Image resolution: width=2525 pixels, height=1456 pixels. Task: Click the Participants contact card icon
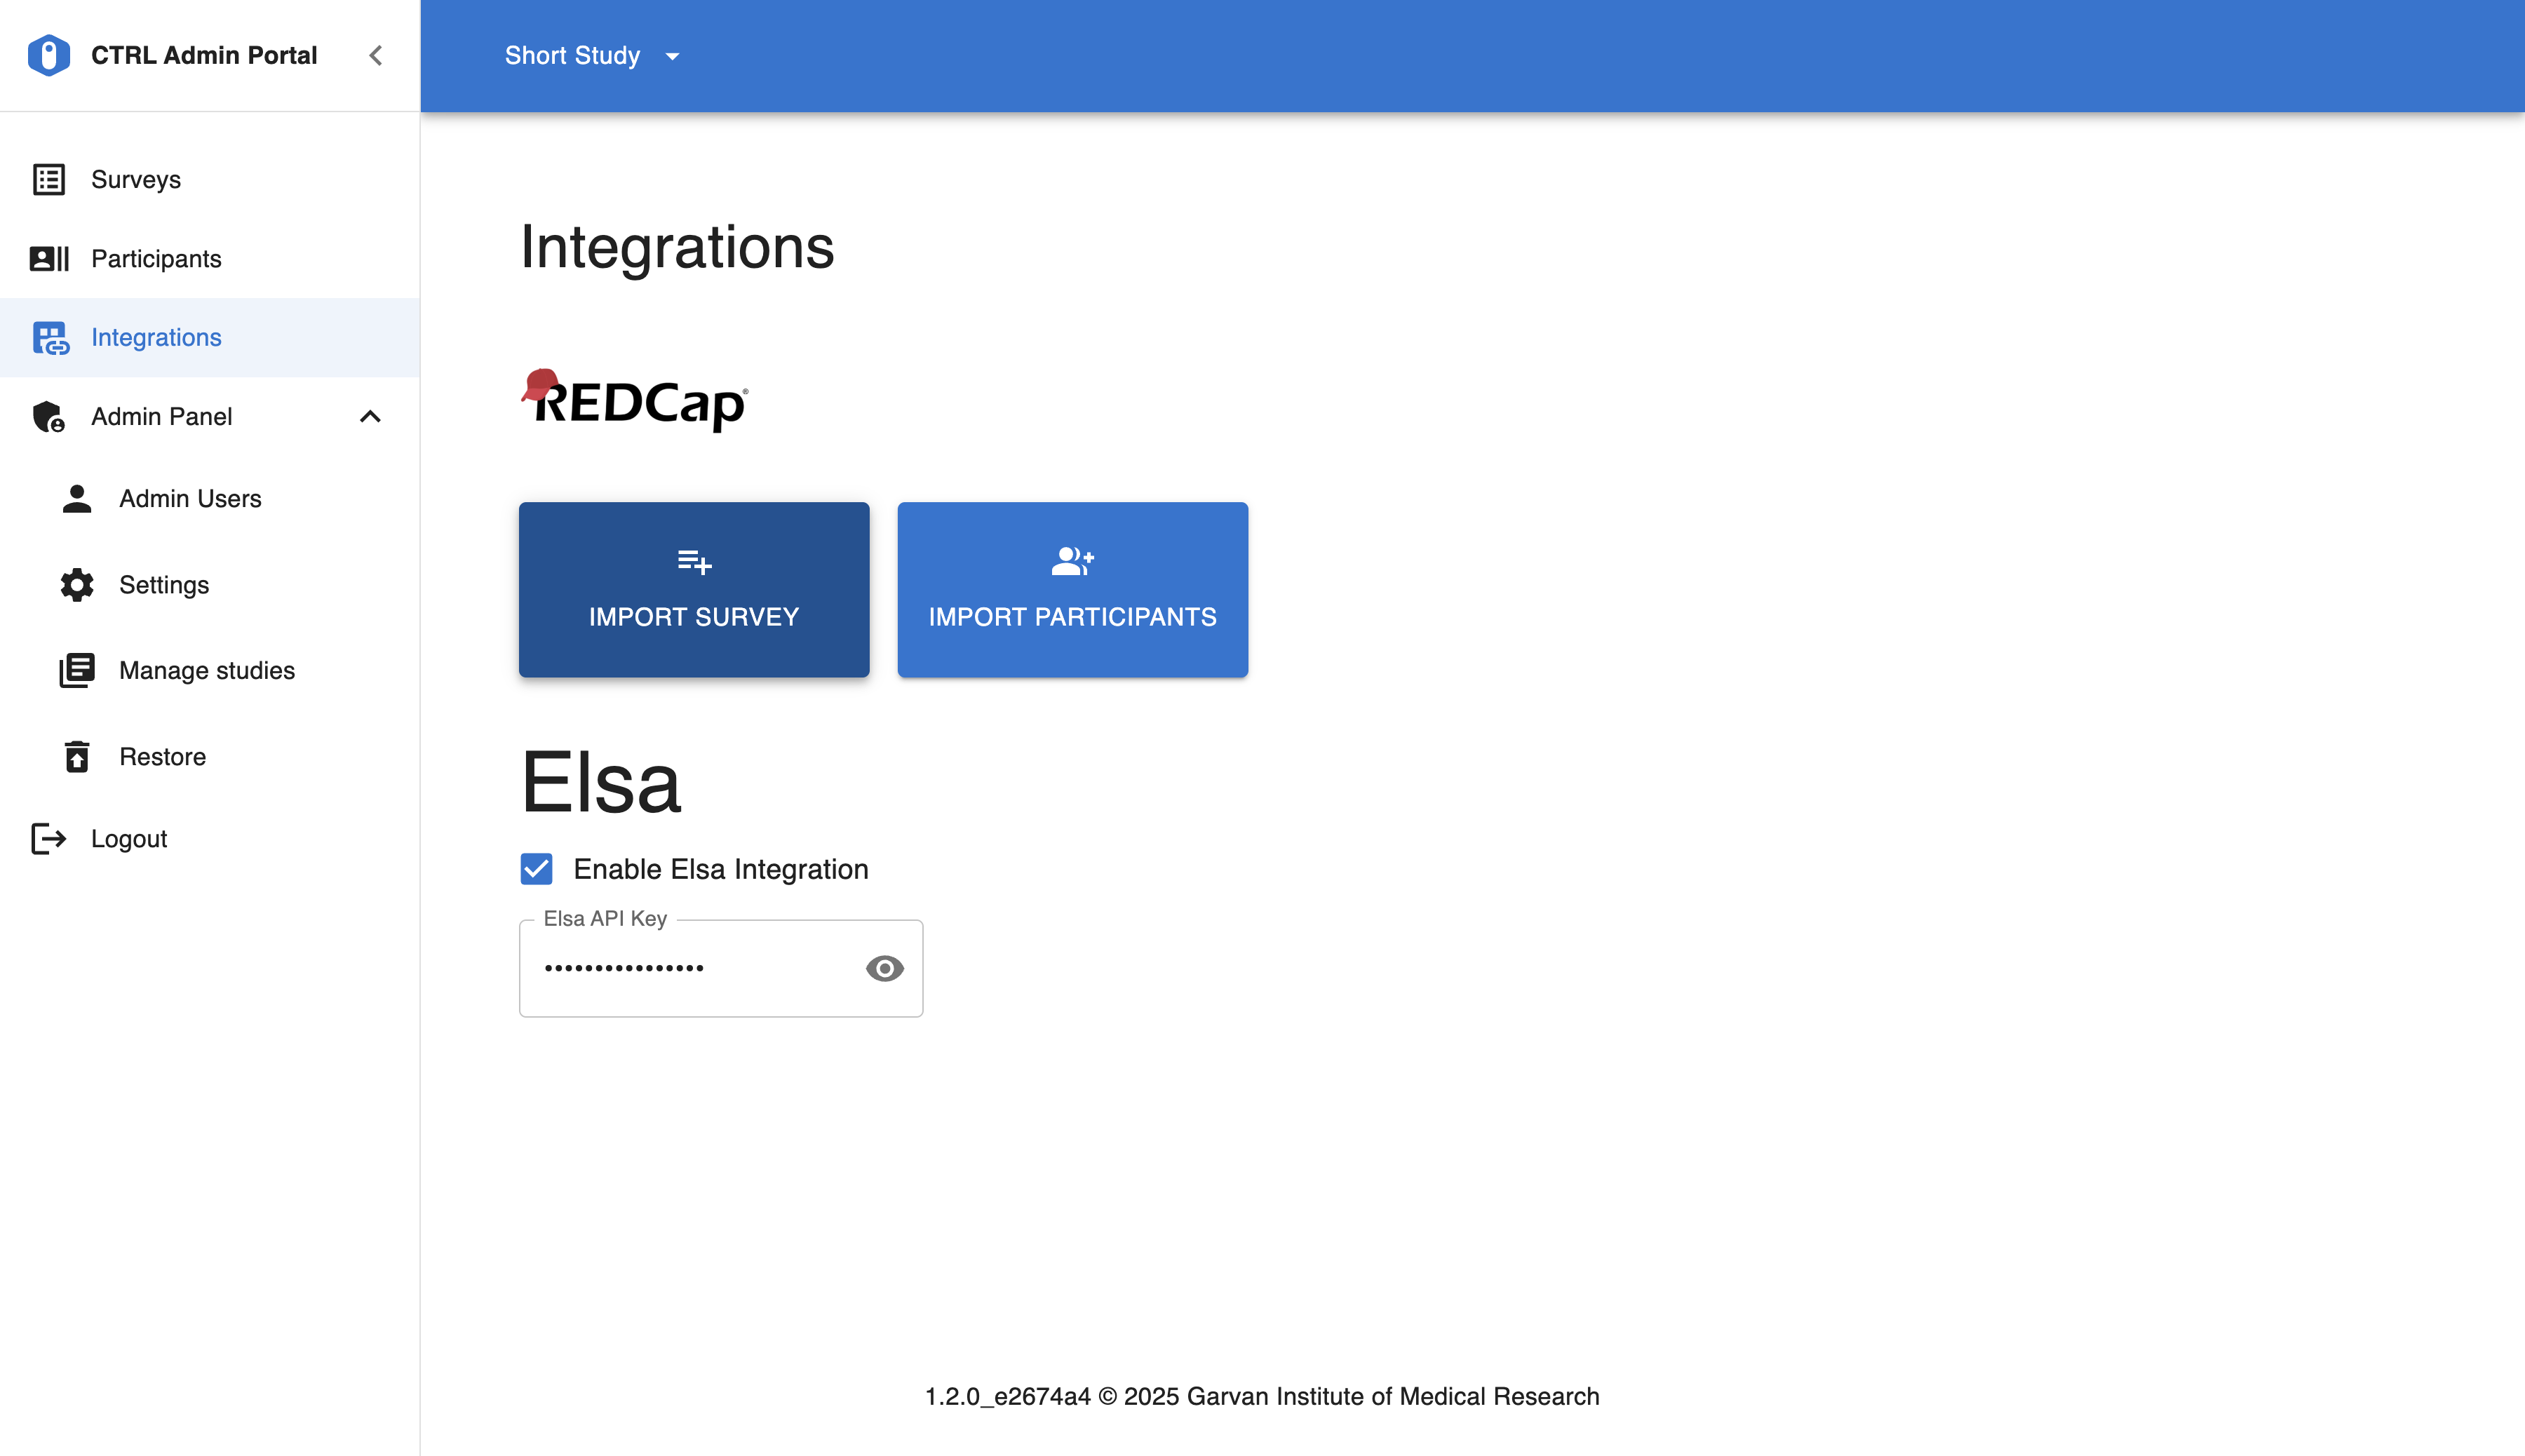[48, 259]
